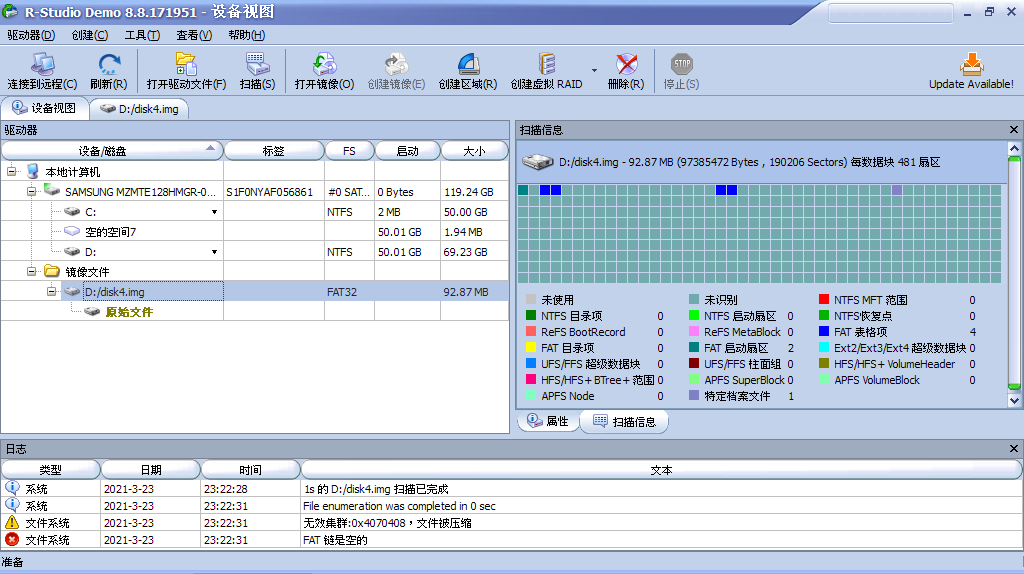The width and height of the screenshot is (1024, 574).
Task: Open the 驱动器(D) menu
Action: pyautogui.click(x=31, y=35)
